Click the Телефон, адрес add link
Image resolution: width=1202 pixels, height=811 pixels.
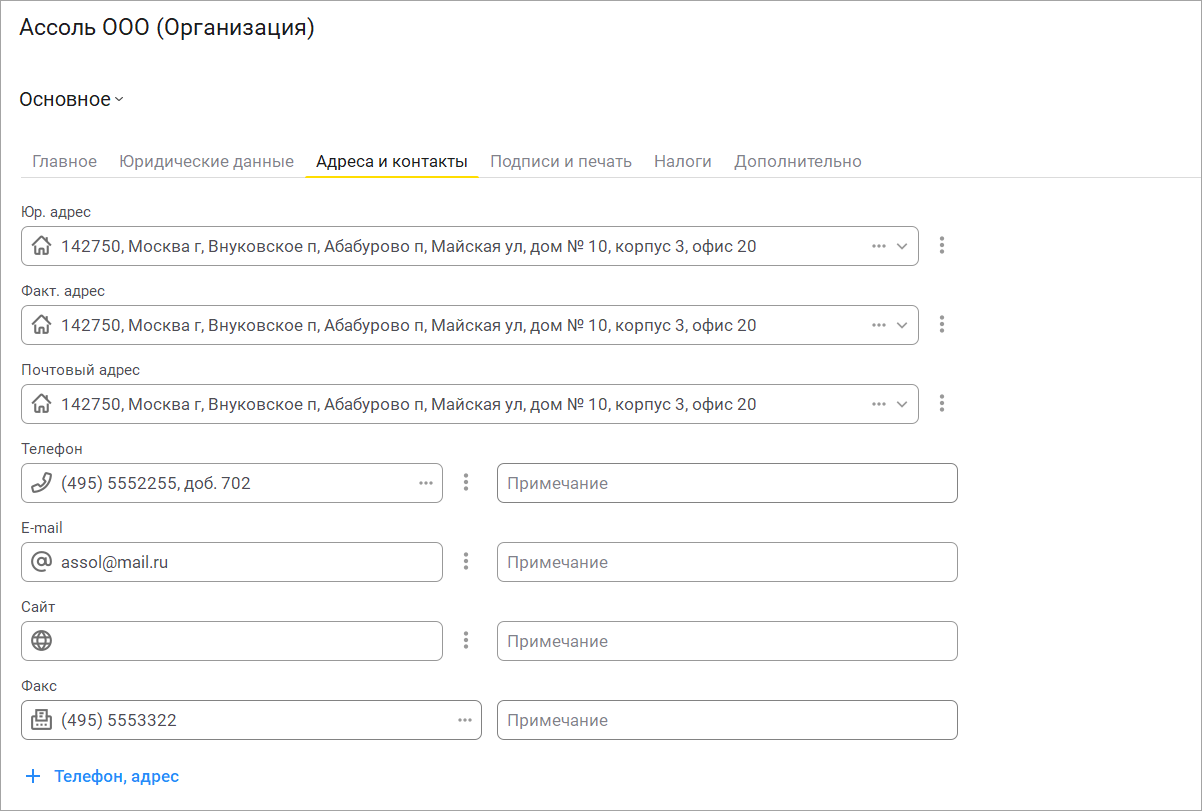(103, 776)
